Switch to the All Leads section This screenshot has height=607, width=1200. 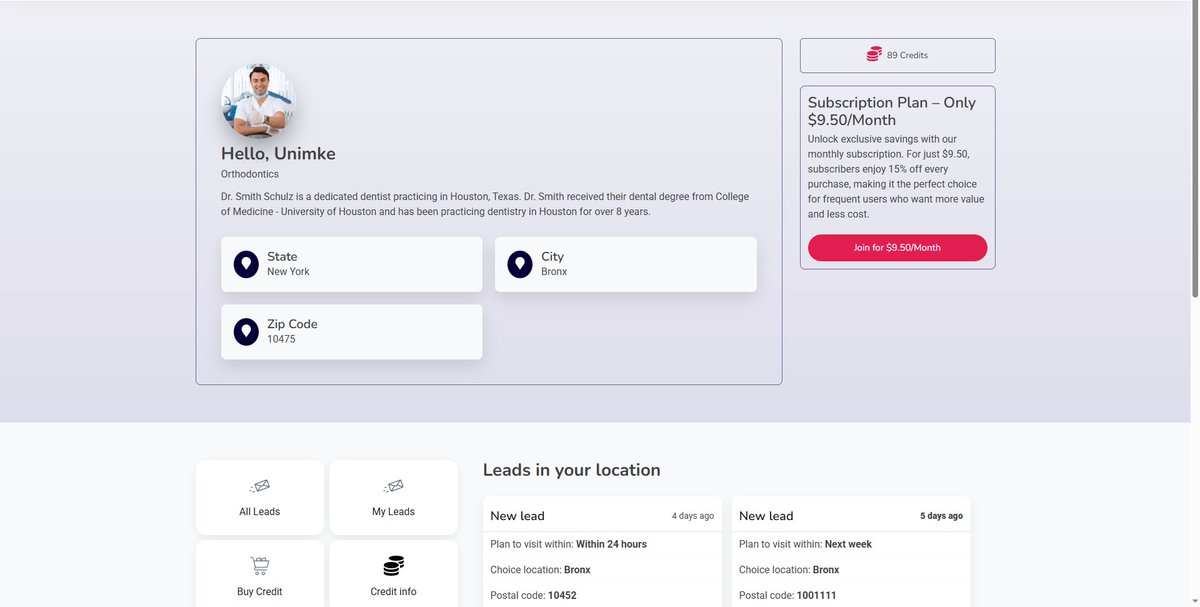click(x=260, y=497)
